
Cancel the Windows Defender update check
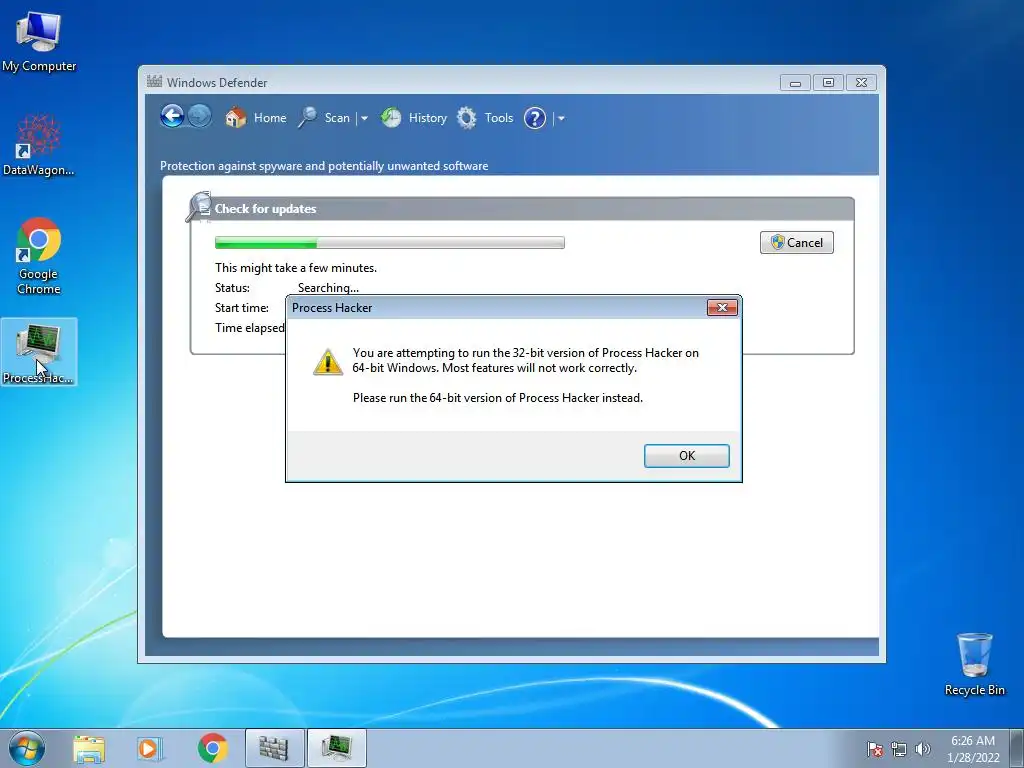click(x=796, y=242)
